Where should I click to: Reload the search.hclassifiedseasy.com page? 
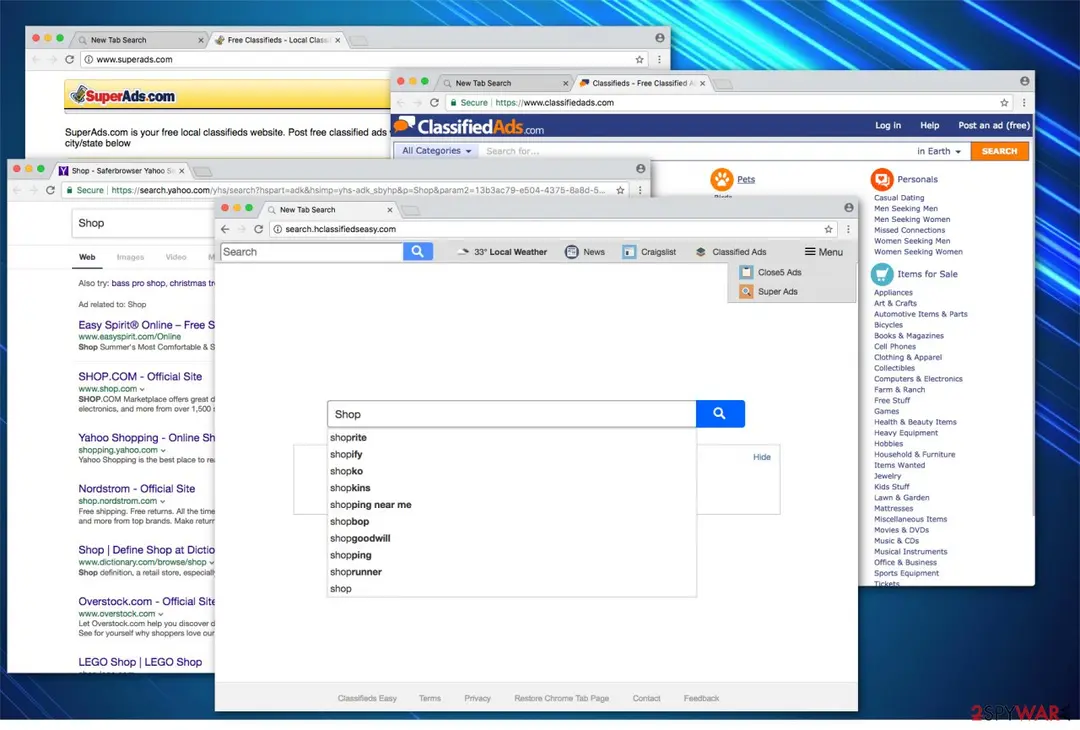(258, 229)
